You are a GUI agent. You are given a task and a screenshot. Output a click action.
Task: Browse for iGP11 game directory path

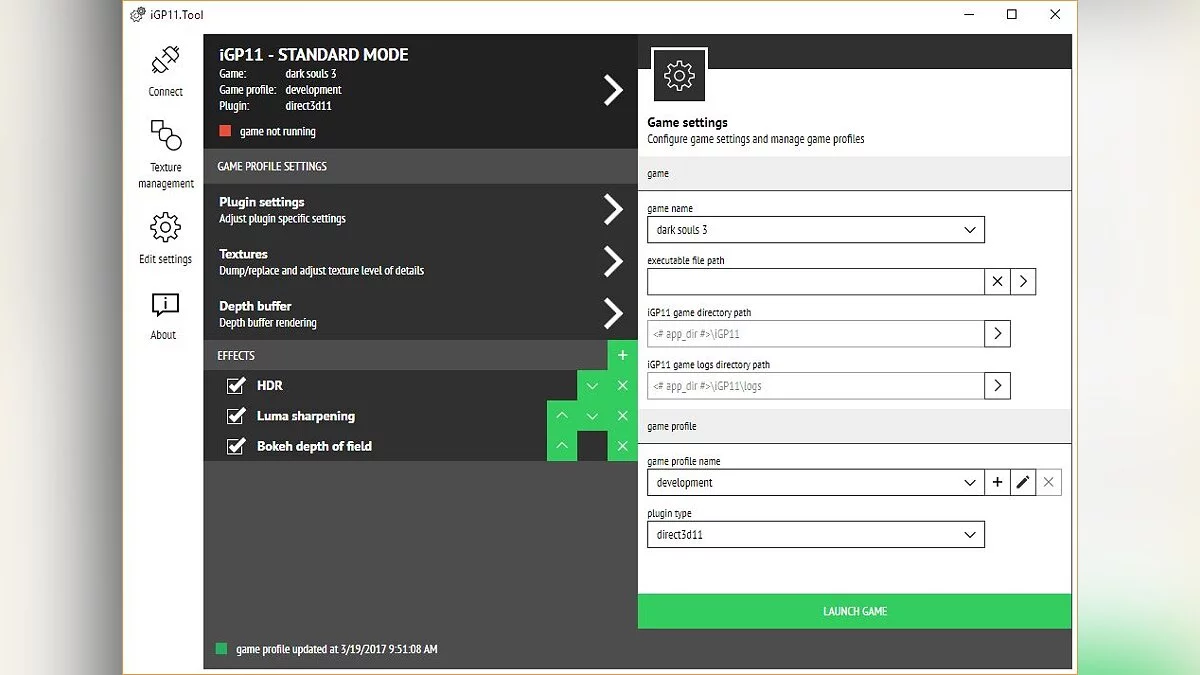[x=997, y=334]
